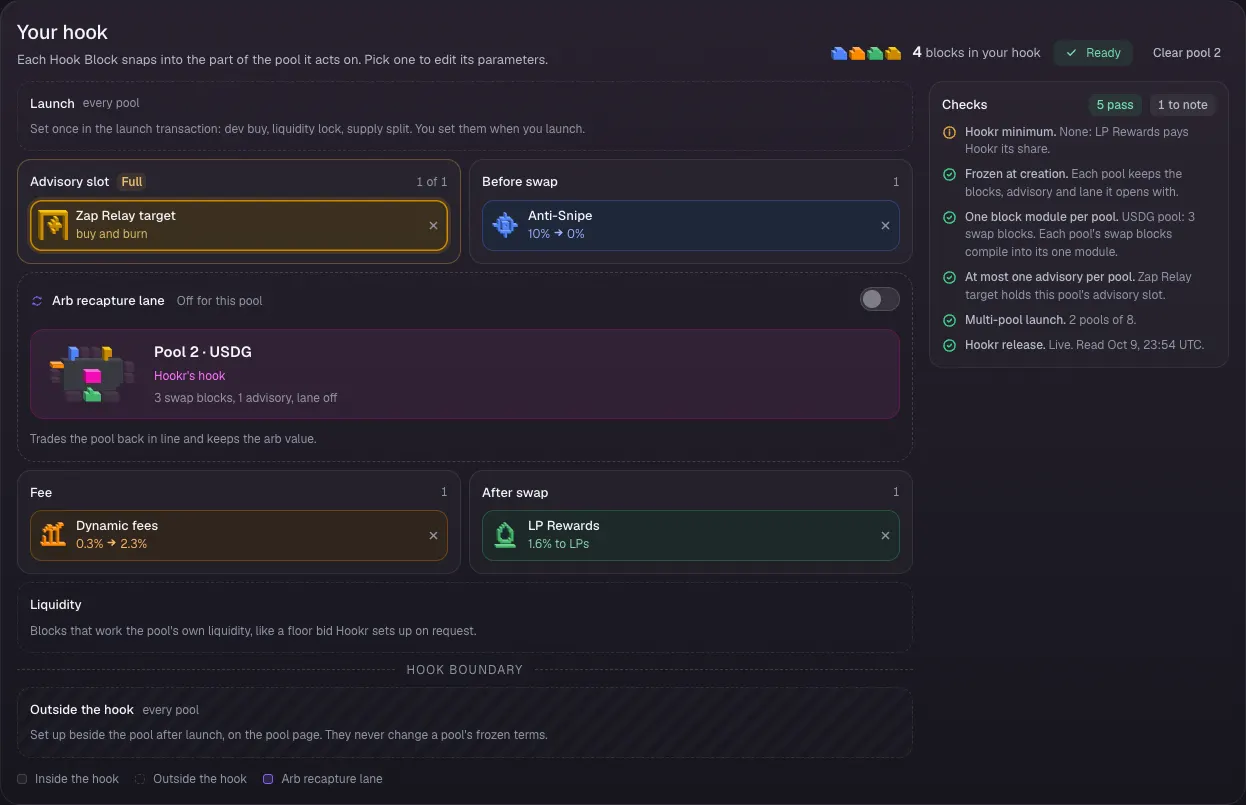
Task: Click the Liquidity section heading
Action: pyautogui.click(x=56, y=605)
